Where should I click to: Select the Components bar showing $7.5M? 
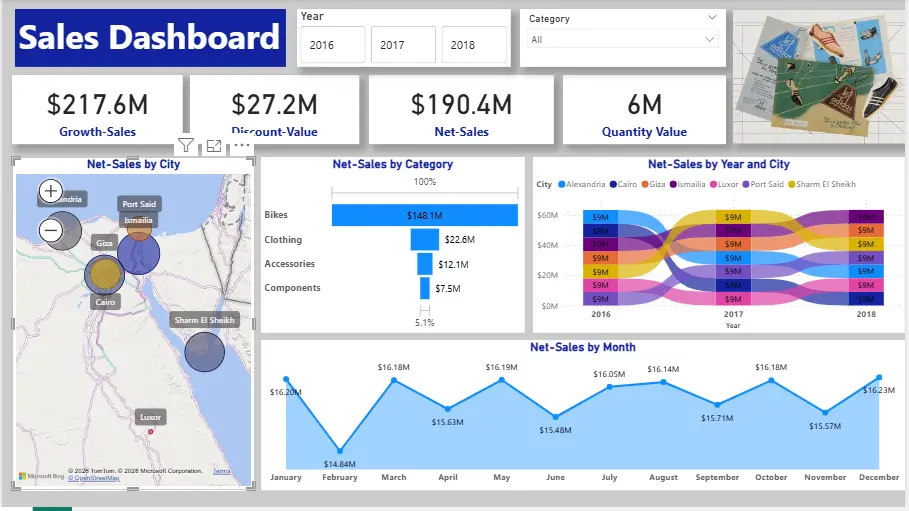pyautogui.click(x=425, y=288)
